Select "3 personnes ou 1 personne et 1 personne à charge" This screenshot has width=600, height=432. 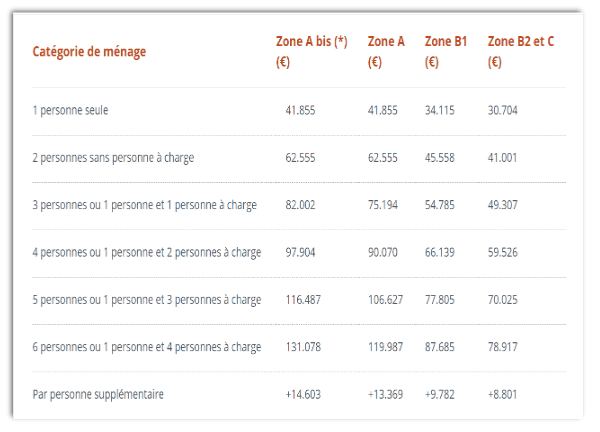coord(144,205)
